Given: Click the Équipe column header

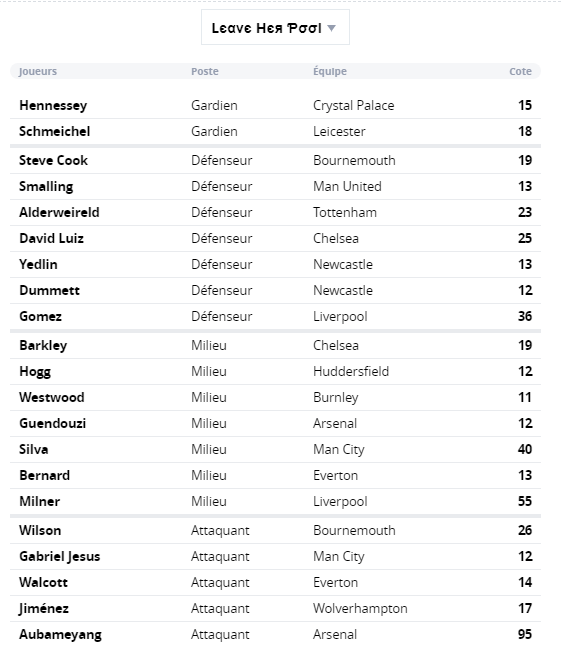Looking at the screenshot, I should tap(330, 71).
